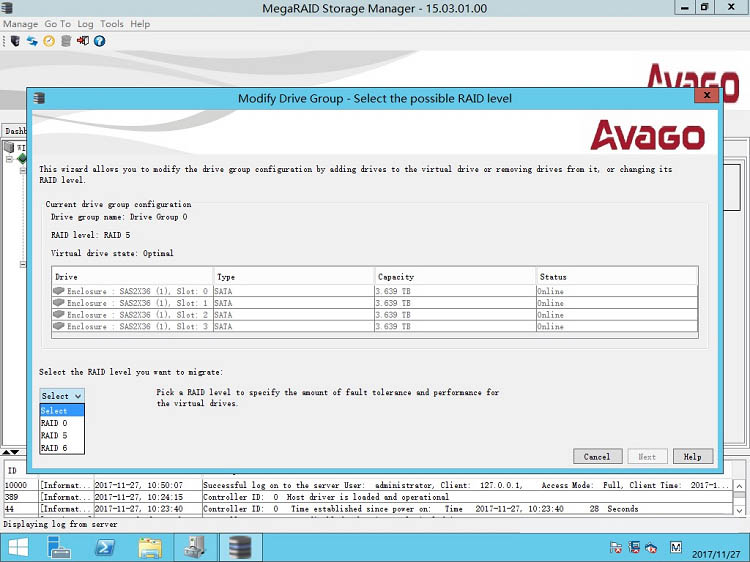The height and width of the screenshot is (562, 750).
Task: Click the blue refresh arrows toolbar icon
Action: click(x=32, y=41)
